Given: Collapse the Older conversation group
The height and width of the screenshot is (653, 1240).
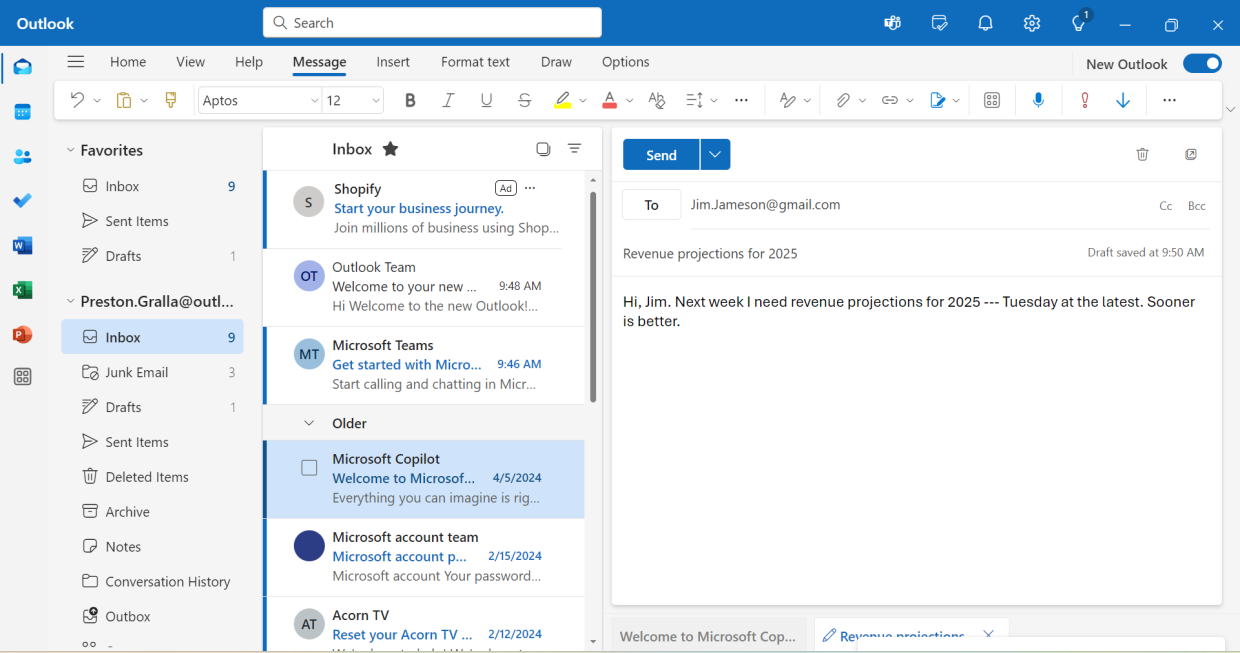Looking at the screenshot, I should pyautogui.click(x=309, y=422).
